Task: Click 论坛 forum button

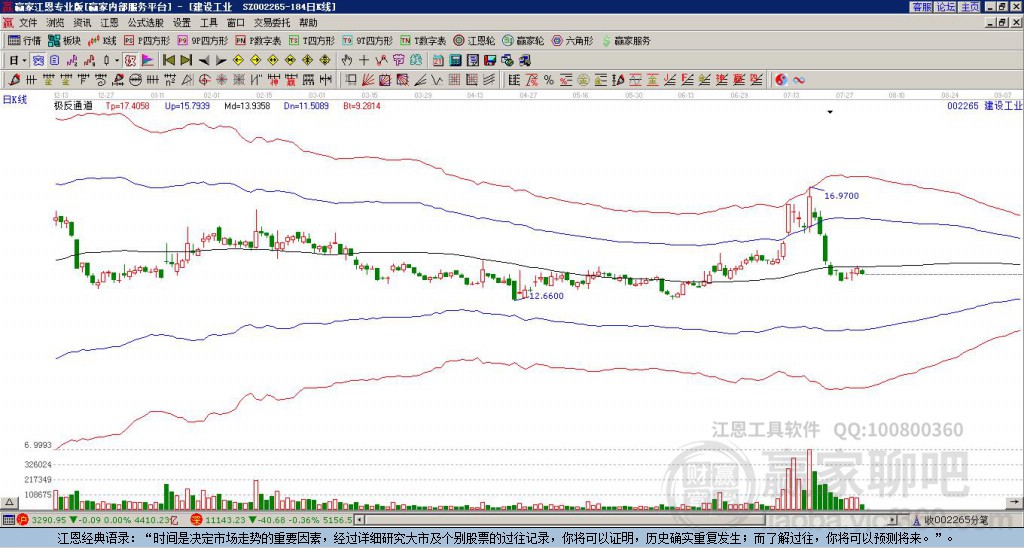Action: pyautogui.click(x=946, y=7)
